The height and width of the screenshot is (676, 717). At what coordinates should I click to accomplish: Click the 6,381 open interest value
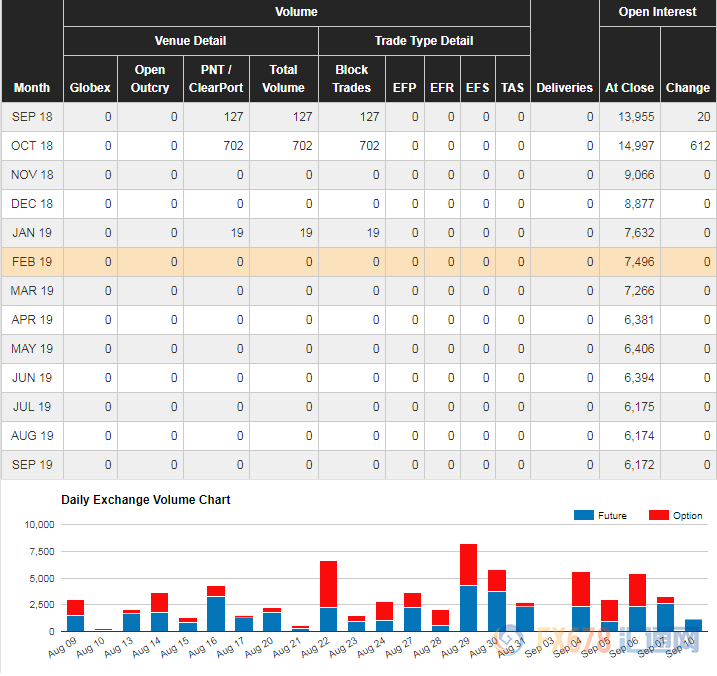[x=639, y=320]
